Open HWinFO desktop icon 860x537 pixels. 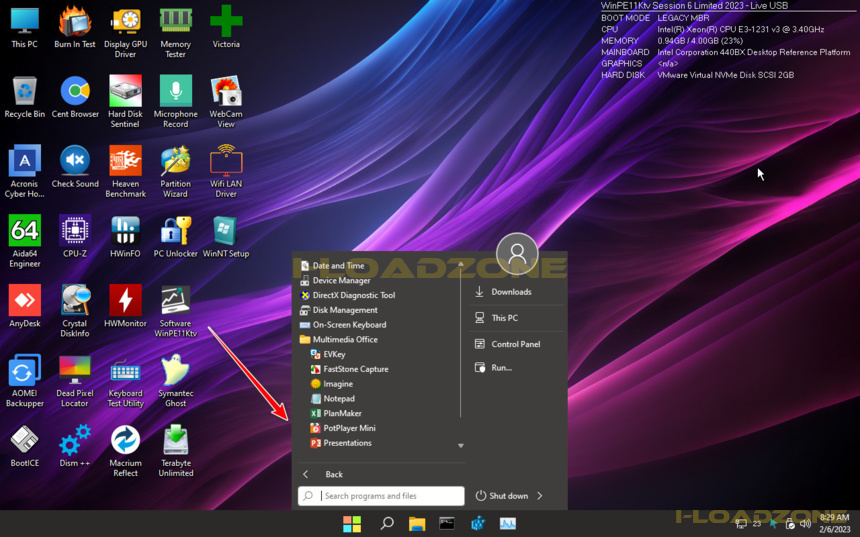click(125, 237)
